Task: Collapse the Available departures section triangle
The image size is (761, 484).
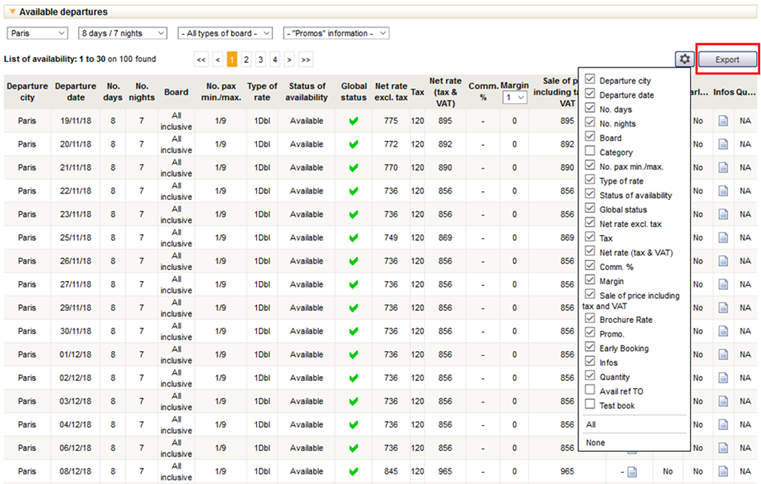Action: (x=11, y=12)
